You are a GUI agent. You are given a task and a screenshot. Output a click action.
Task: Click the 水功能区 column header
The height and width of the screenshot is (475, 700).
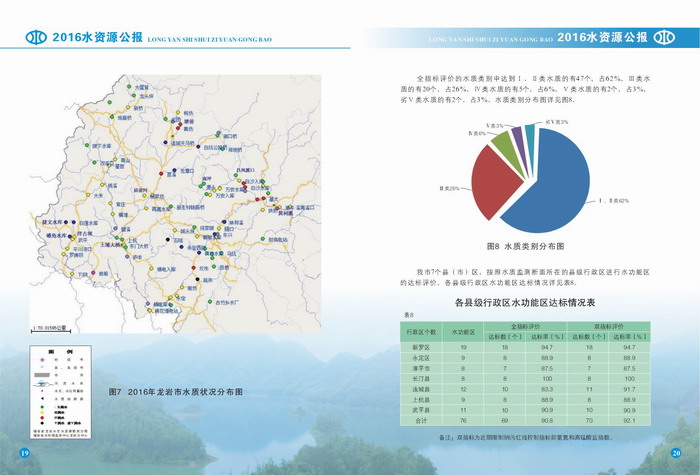[463, 331]
